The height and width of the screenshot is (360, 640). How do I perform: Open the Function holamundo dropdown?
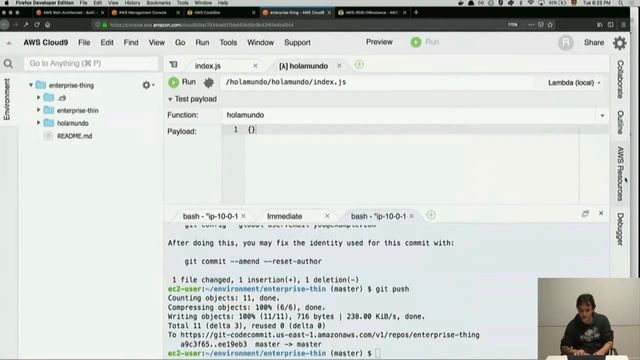point(602,116)
